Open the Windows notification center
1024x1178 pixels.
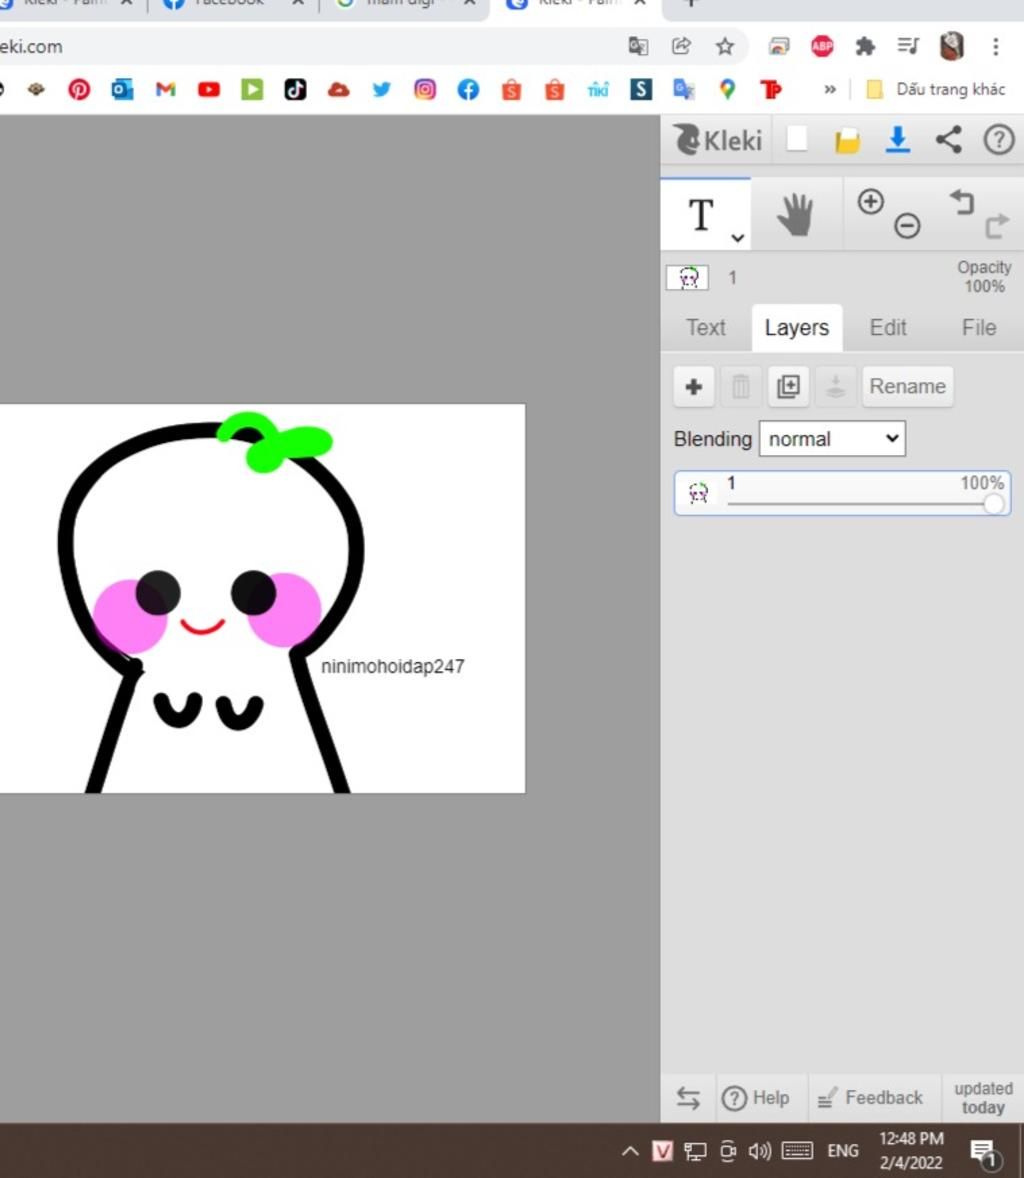coord(983,1152)
